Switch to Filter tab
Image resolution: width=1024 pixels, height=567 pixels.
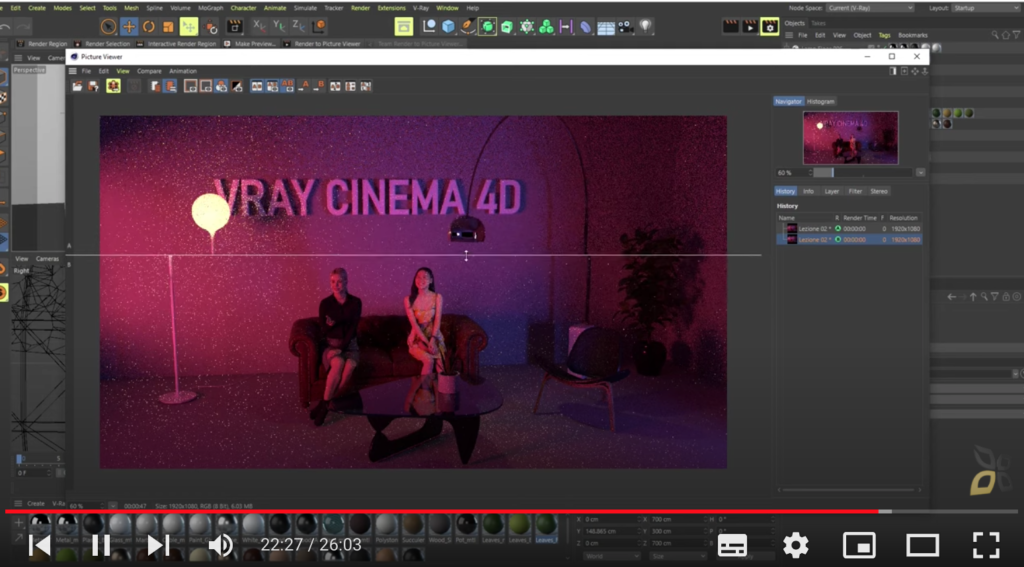(855, 191)
